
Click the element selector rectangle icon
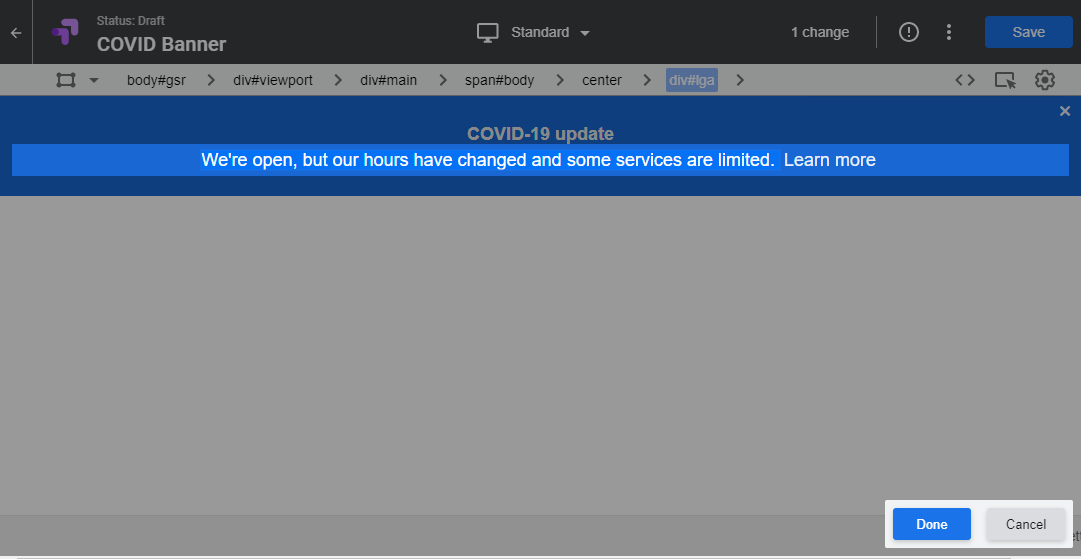65,80
